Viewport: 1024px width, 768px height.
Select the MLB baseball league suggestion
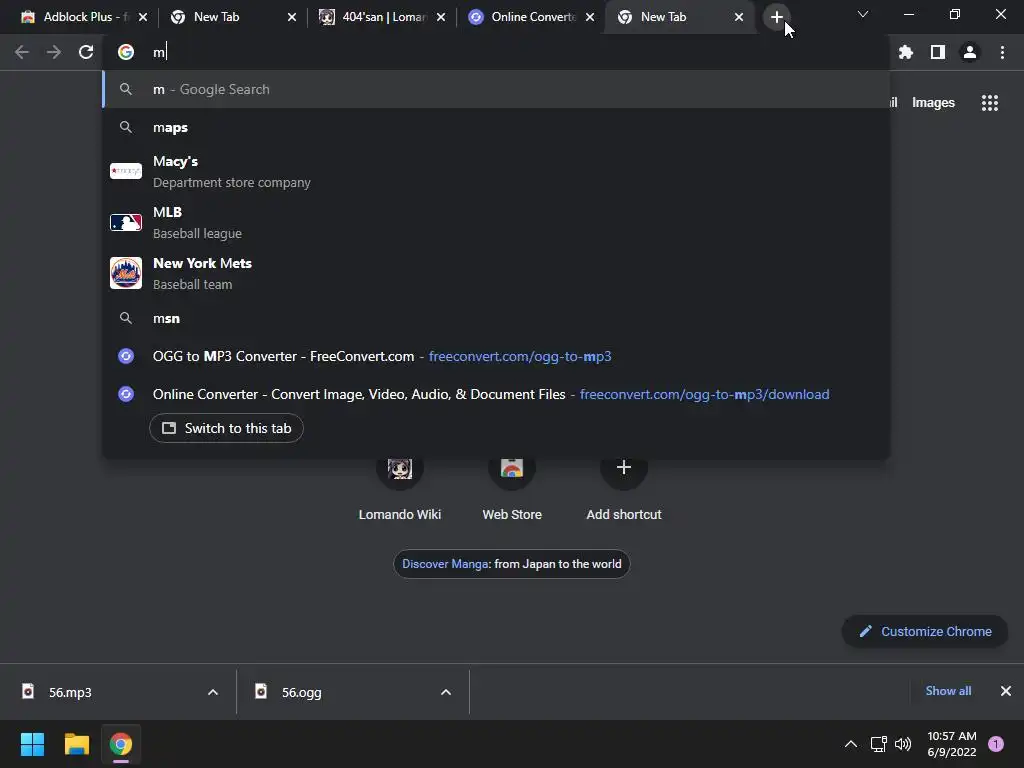click(496, 222)
